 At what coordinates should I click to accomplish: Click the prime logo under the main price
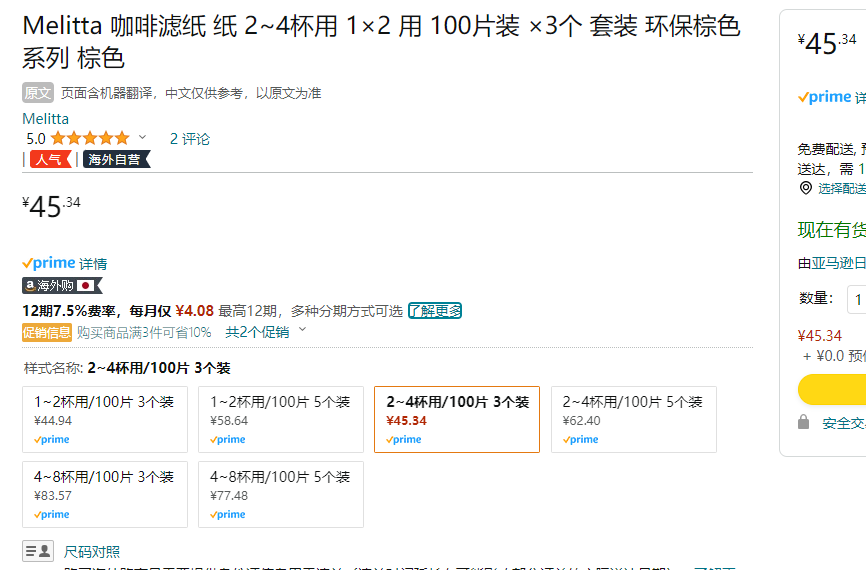(49, 263)
